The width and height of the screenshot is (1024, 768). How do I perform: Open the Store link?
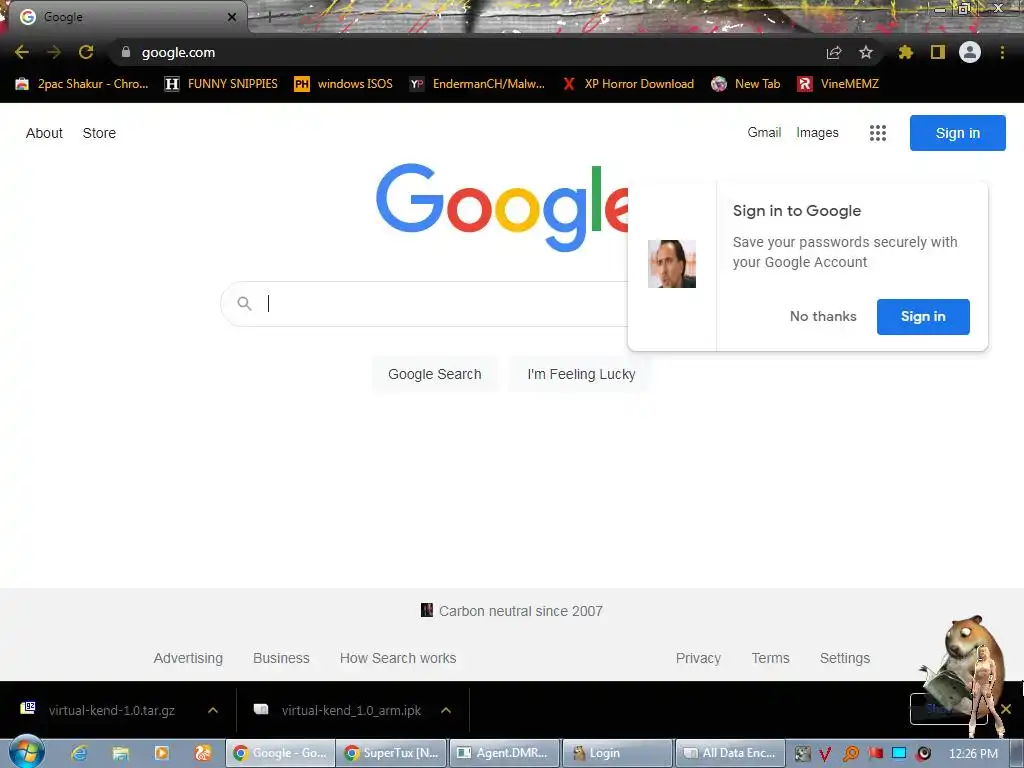99,133
